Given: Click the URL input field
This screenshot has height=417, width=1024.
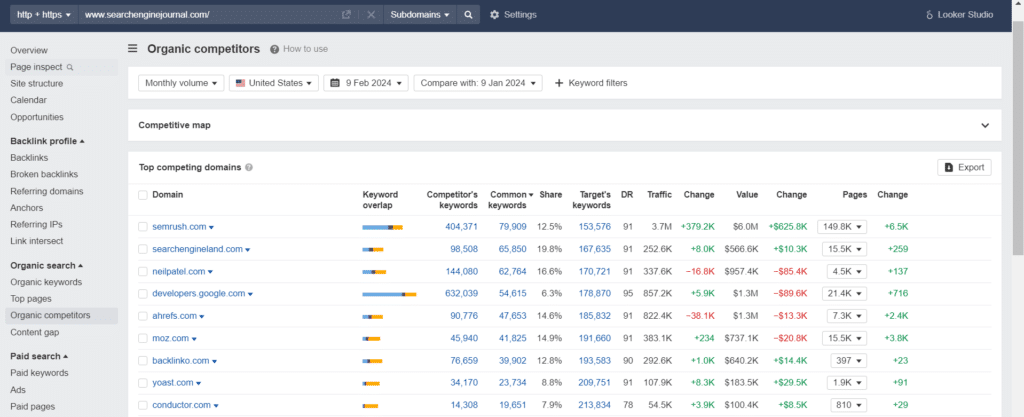Looking at the screenshot, I should (x=209, y=14).
